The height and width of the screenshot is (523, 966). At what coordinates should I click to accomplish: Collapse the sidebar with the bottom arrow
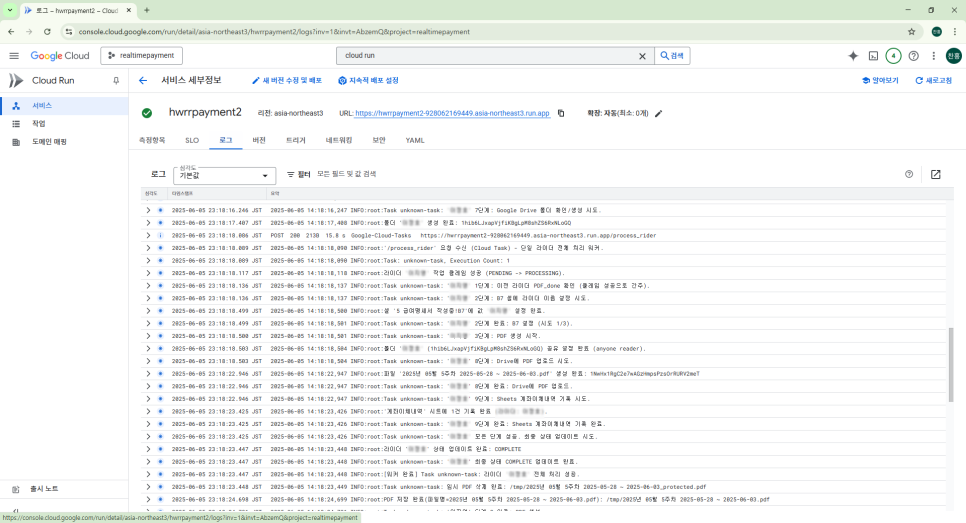[16, 511]
